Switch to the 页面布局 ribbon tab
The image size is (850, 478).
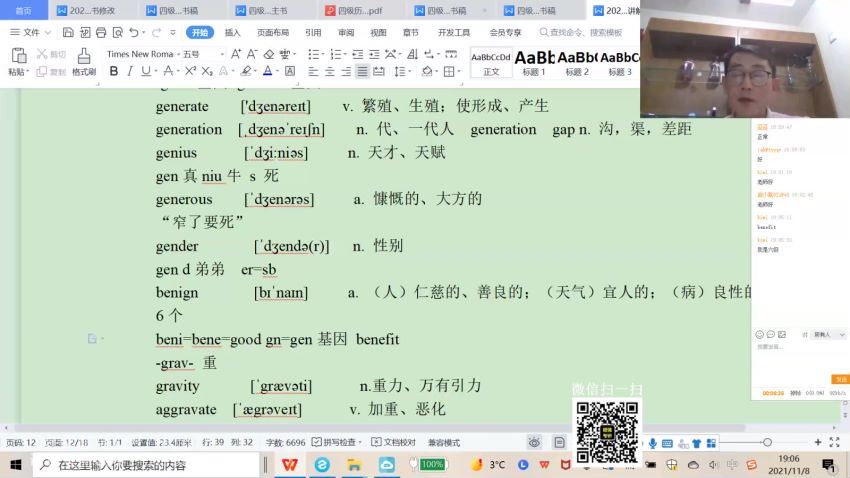pos(273,33)
